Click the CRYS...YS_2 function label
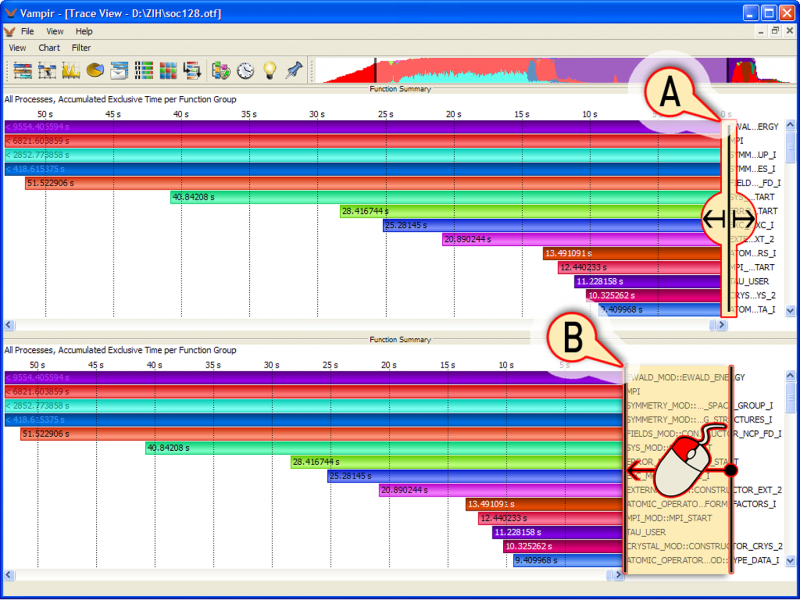 point(753,295)
